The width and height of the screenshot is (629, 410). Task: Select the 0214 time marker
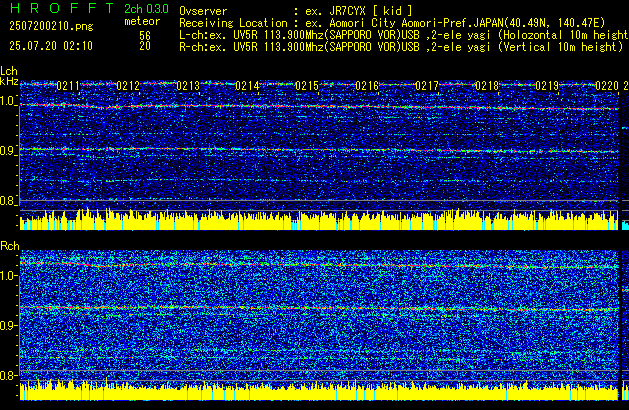(248, 86)
